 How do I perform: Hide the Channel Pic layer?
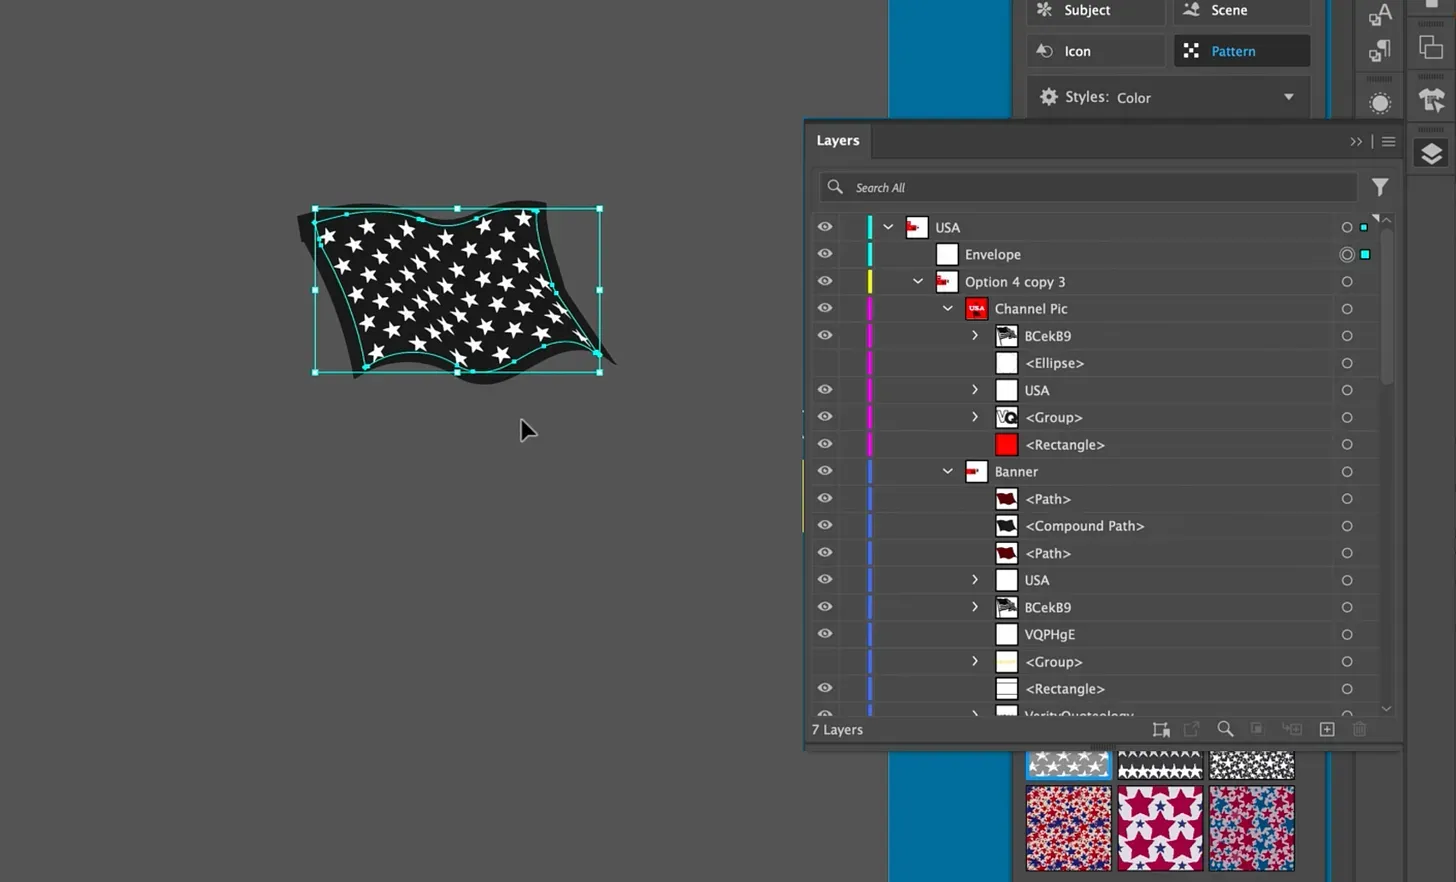[x=824, y=308]
